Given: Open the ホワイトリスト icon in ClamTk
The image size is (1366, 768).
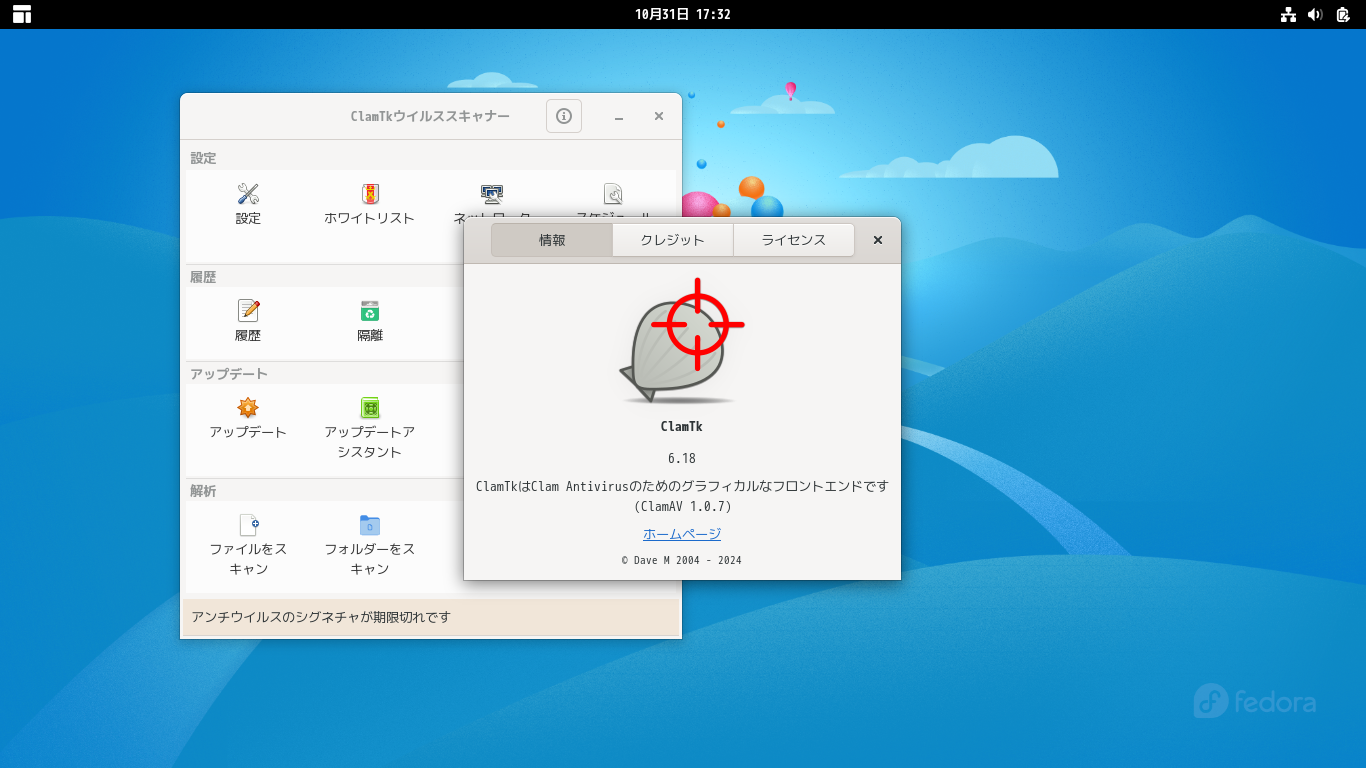Looking at the screenshot, I should click(370, 194).
